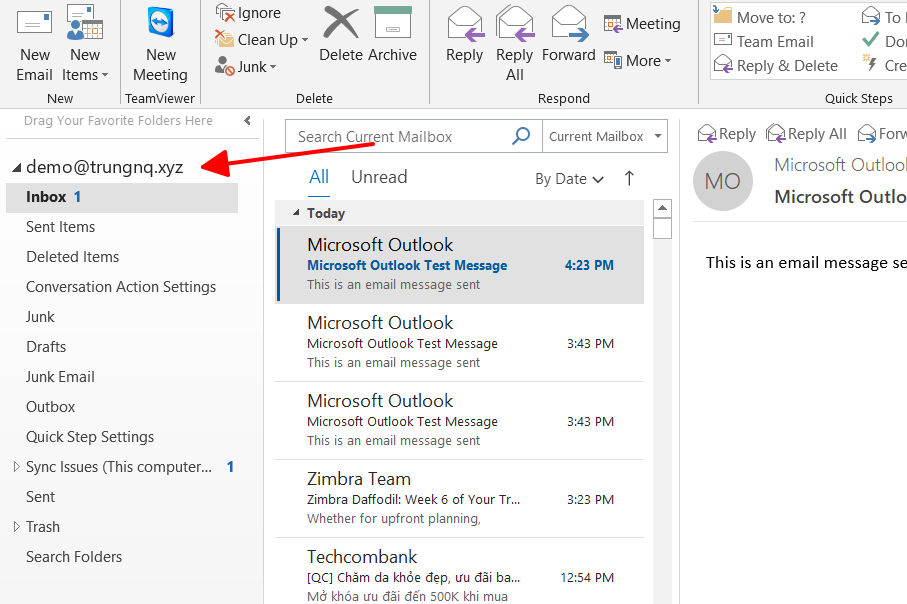Select the Team Email quick step
This screenshot has width=907, height=604.
coord(764,41)
